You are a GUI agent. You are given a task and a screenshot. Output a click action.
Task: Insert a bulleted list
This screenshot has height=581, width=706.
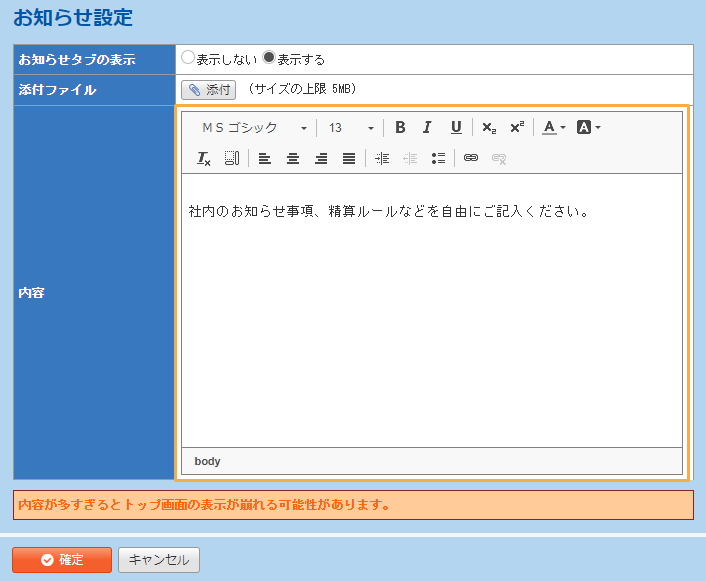pyautogui.click(x=438, y=158)
